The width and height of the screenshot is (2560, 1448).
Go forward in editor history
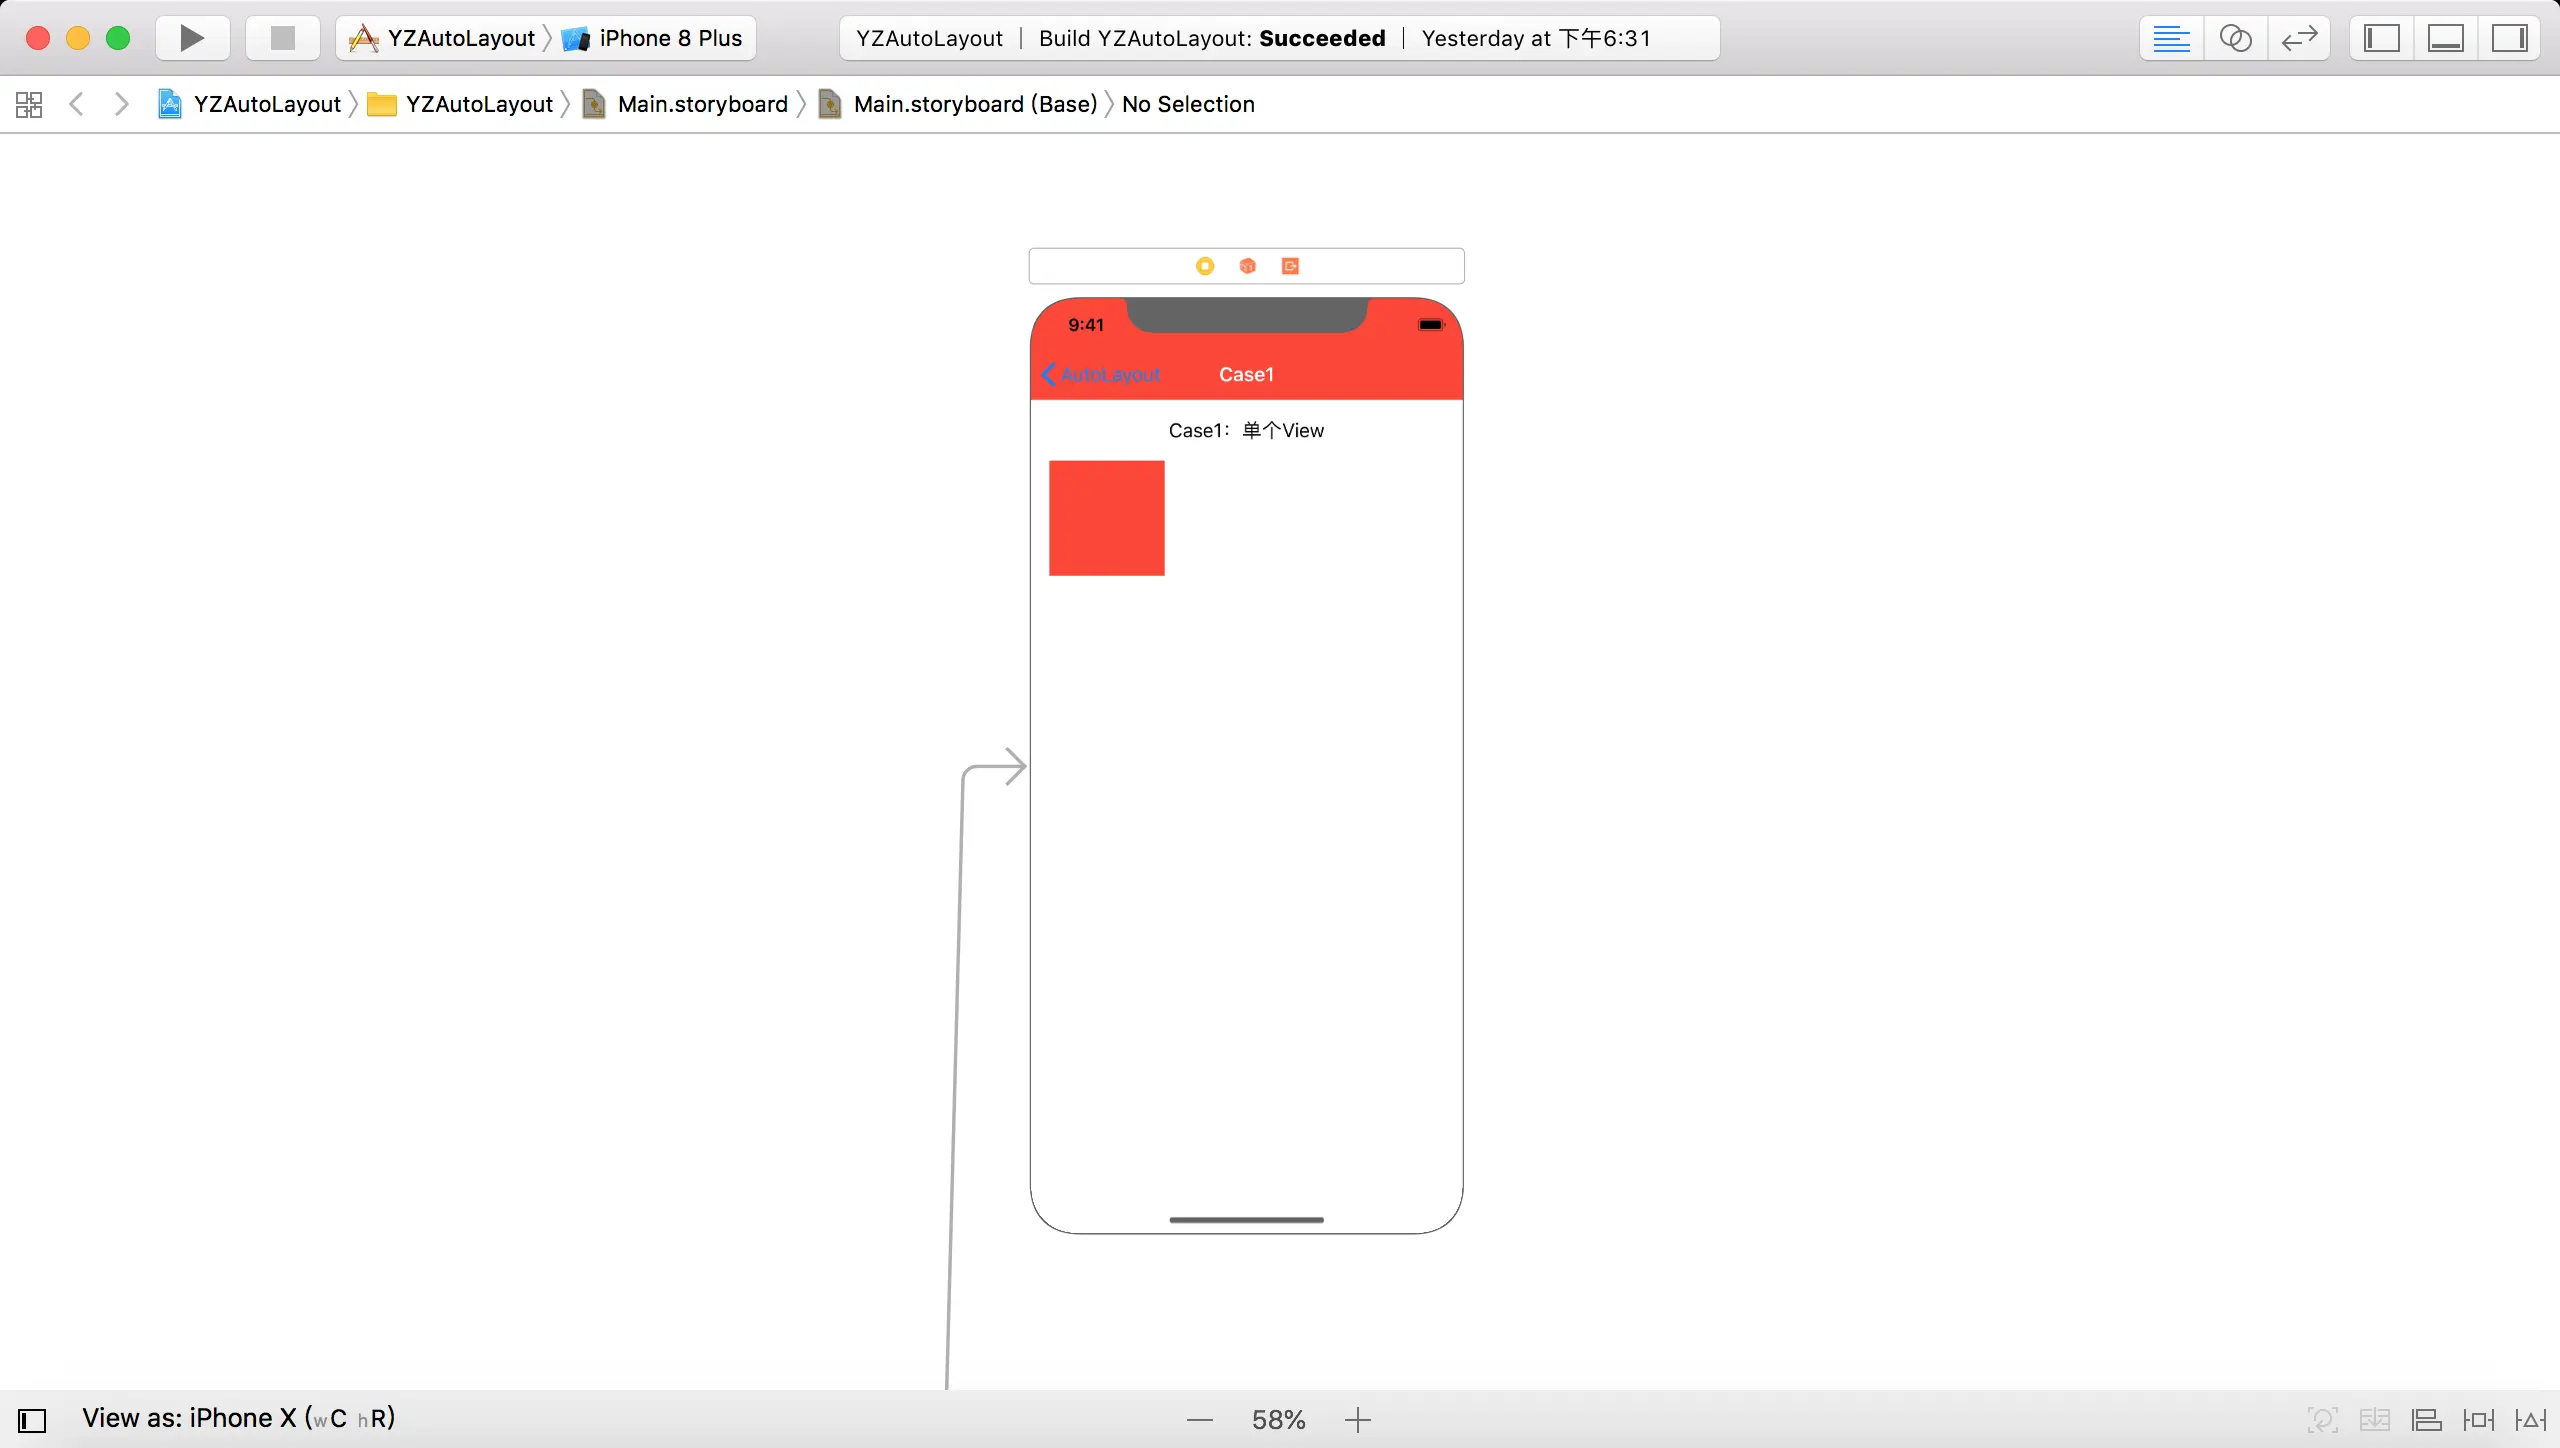click(x=121, y=104)
